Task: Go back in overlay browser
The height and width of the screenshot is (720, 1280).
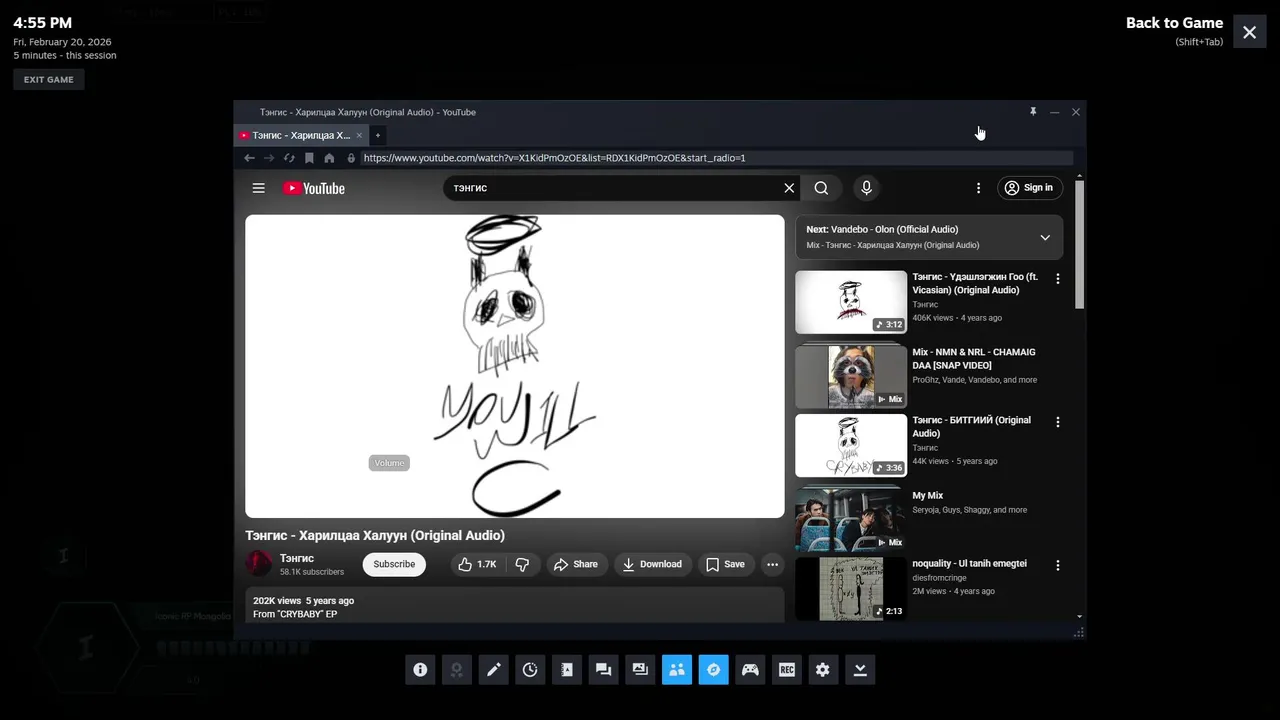Action: [x=249, y=158]
